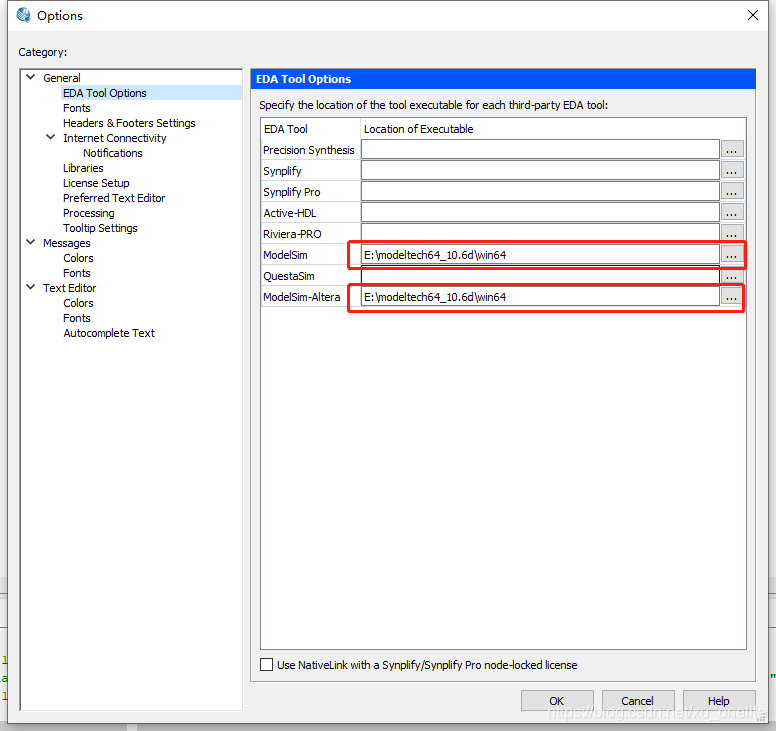The width and height of the screenshot is (776, 731).
Task: Click the Cancel button
Action: tap(637, 700)
